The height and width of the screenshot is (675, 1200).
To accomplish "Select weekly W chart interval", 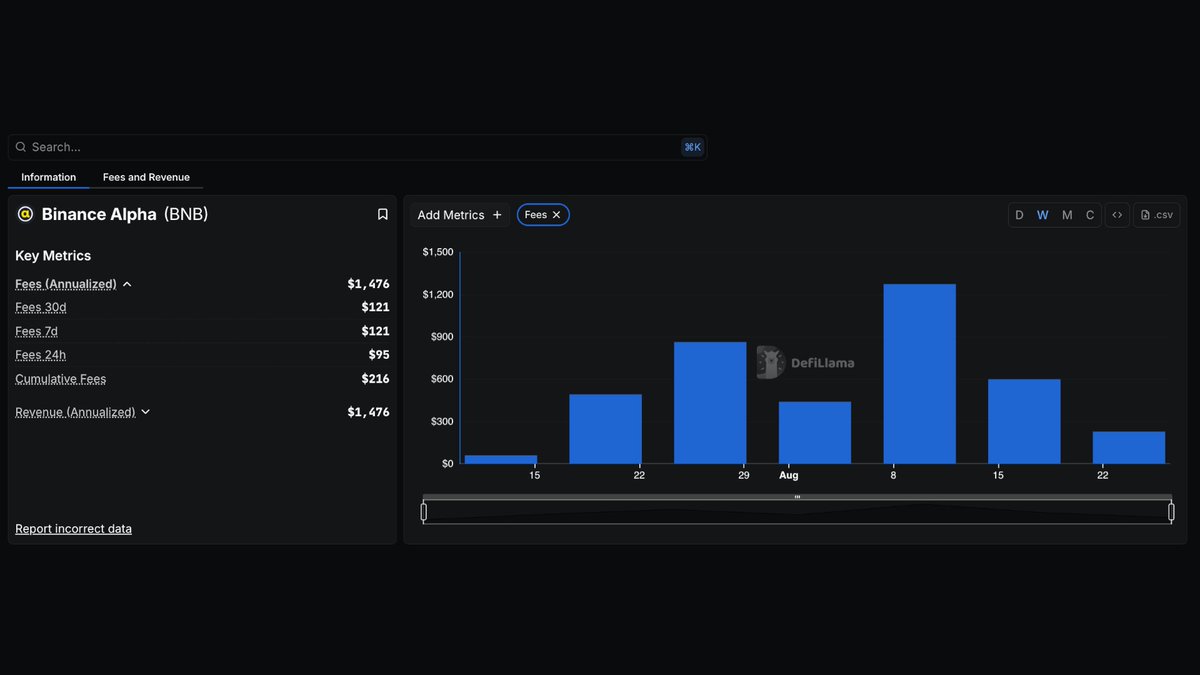I will coord(1042,215).
